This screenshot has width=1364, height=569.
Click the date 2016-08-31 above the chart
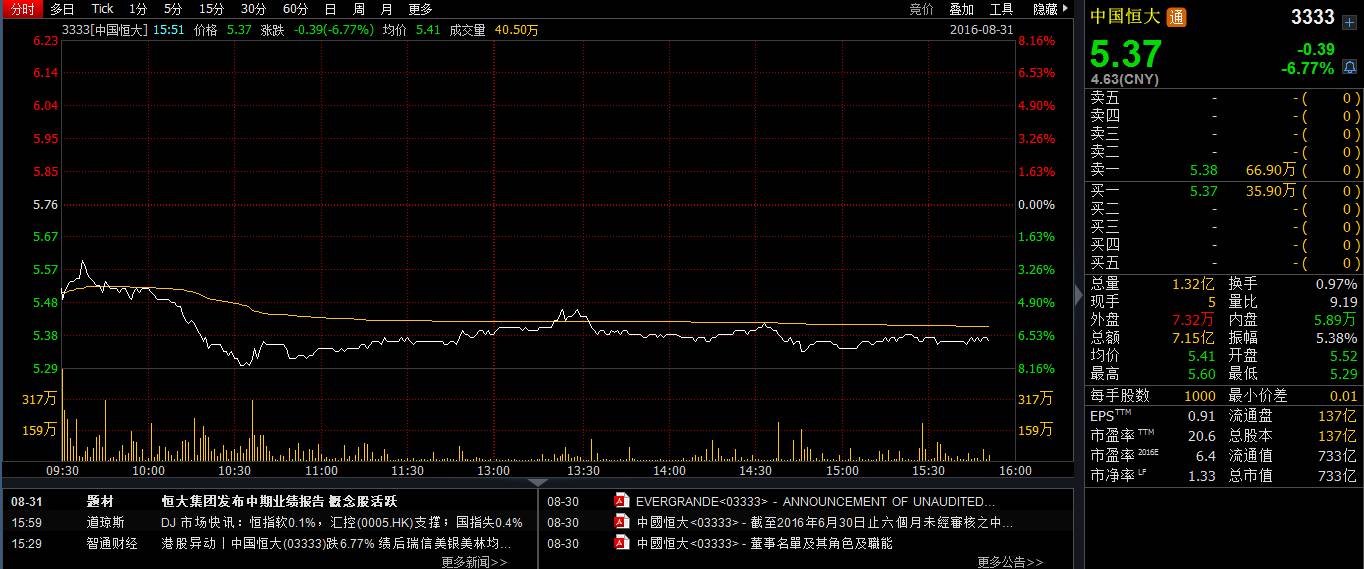(x=981, y=29)
